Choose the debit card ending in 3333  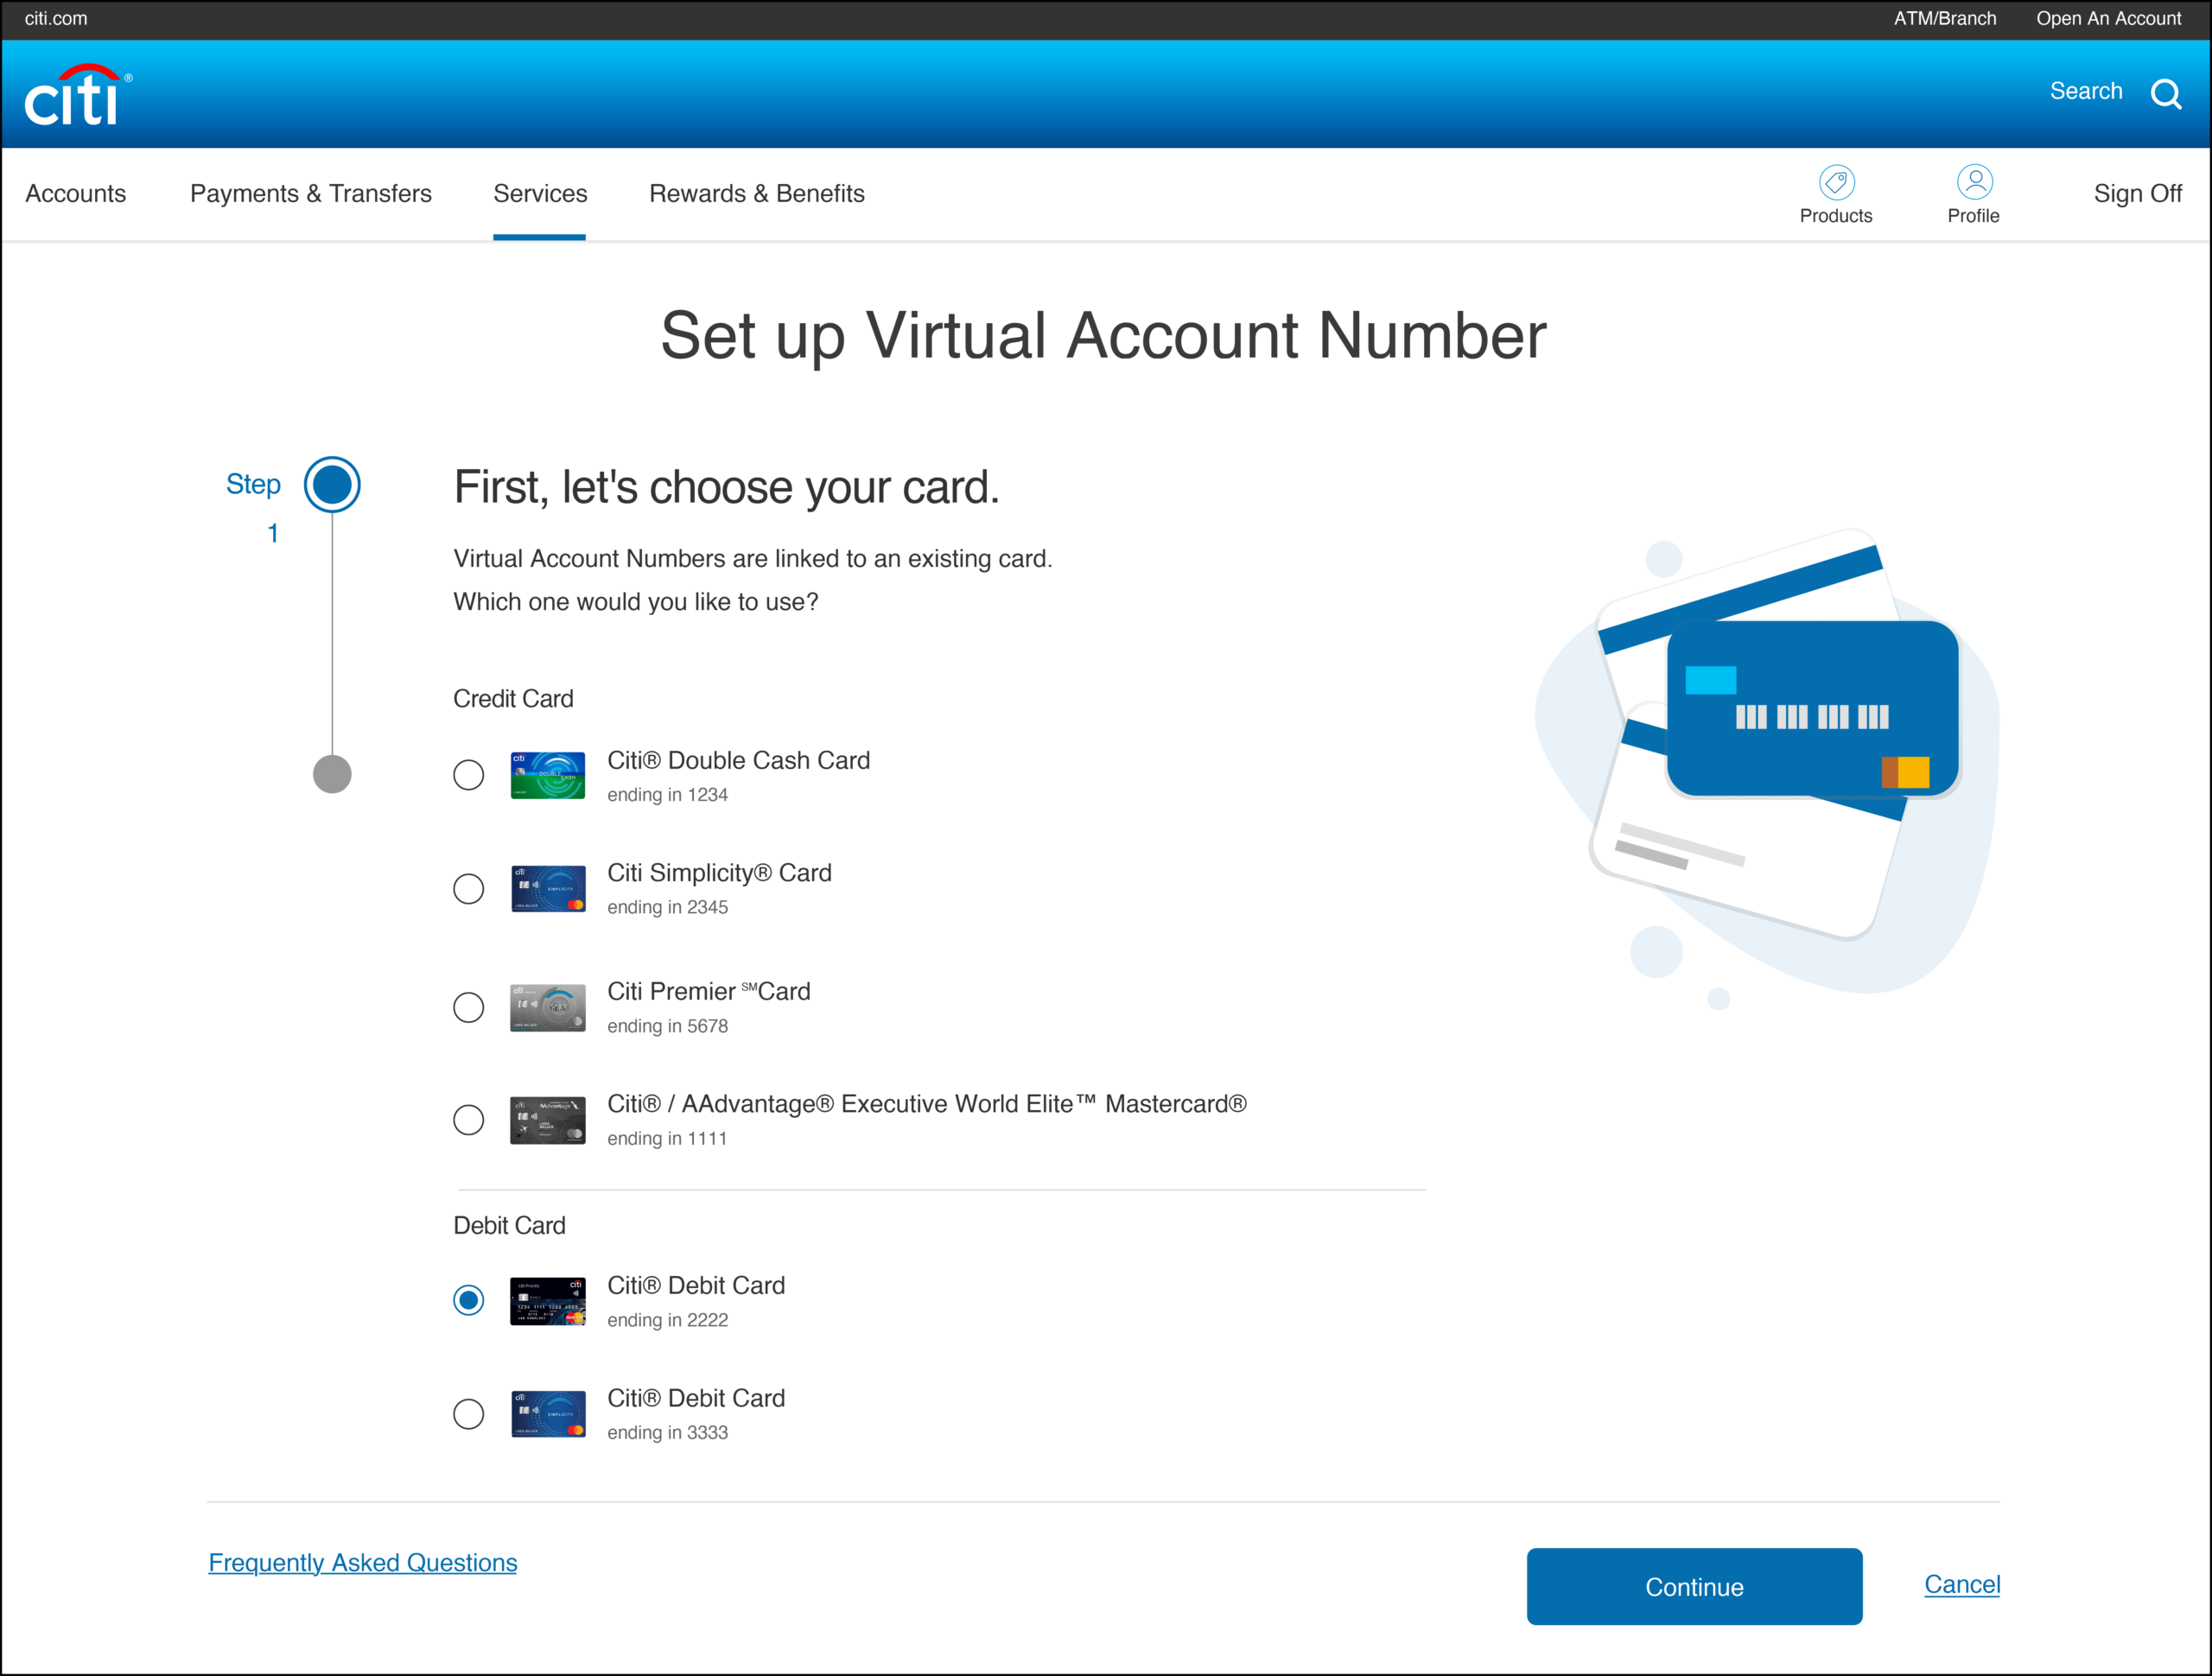pos(468,1414)
